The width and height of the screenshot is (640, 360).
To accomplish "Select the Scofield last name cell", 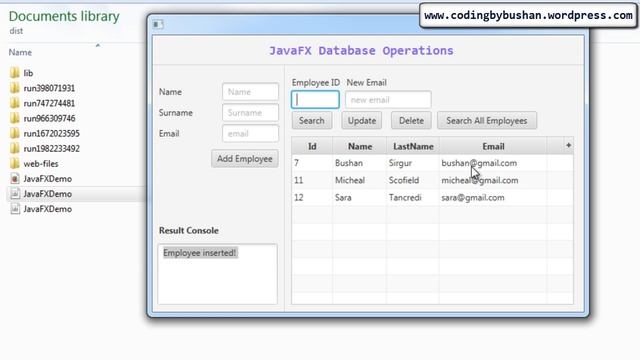I will (413, 180).
